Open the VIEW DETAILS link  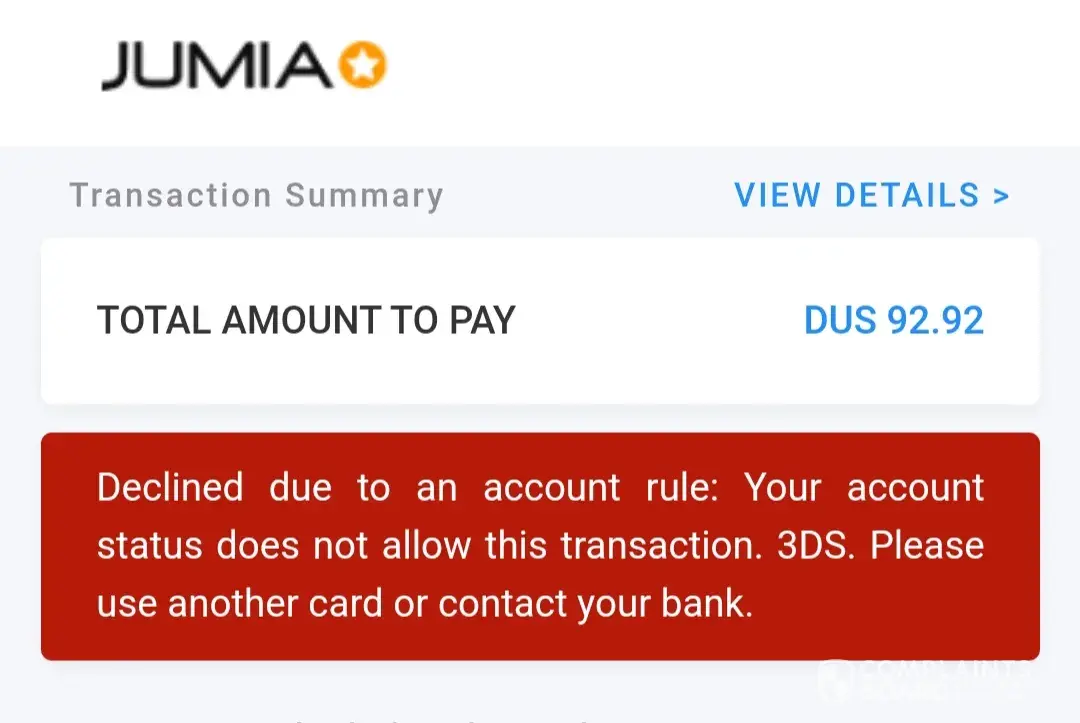coord(857,195)
